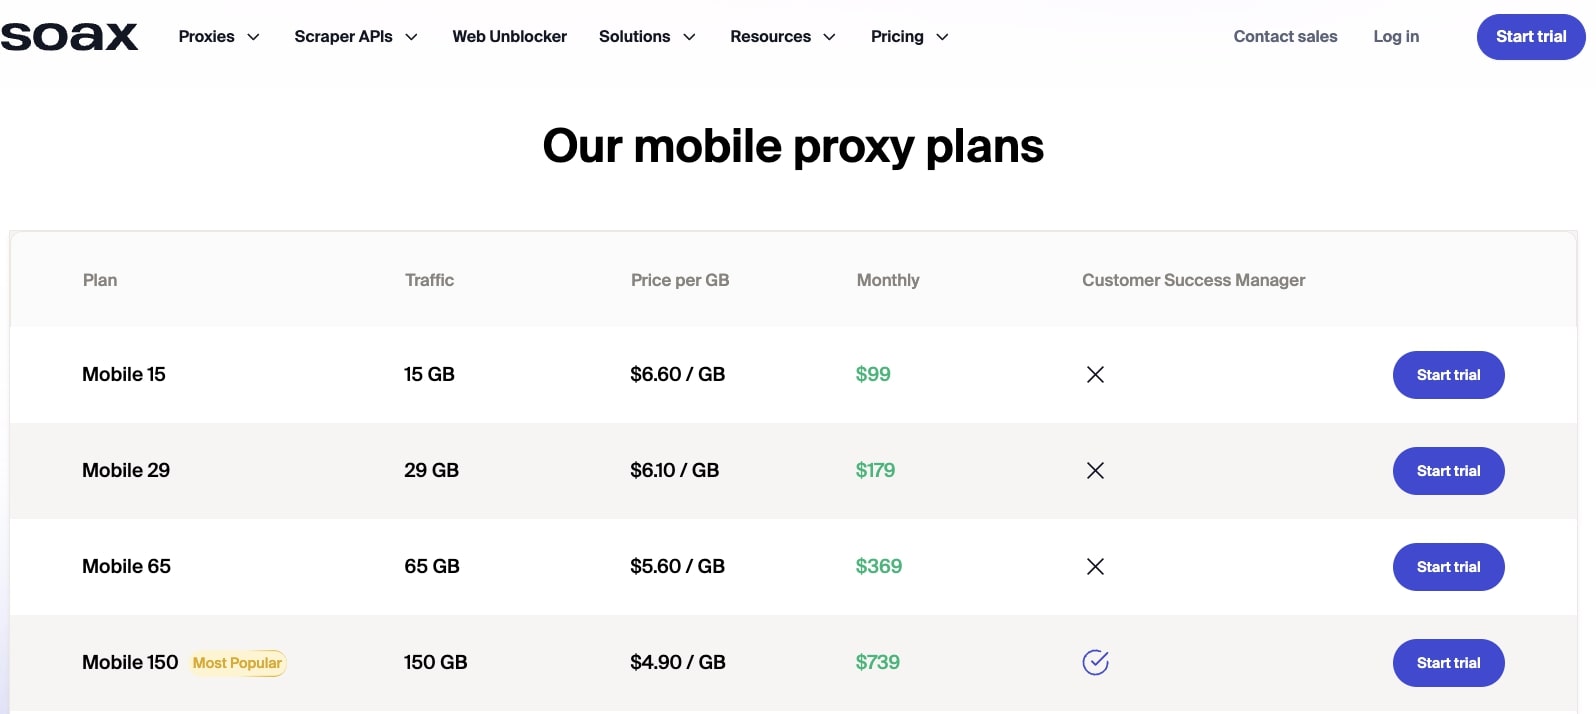Expand the Resources menu

770,36
